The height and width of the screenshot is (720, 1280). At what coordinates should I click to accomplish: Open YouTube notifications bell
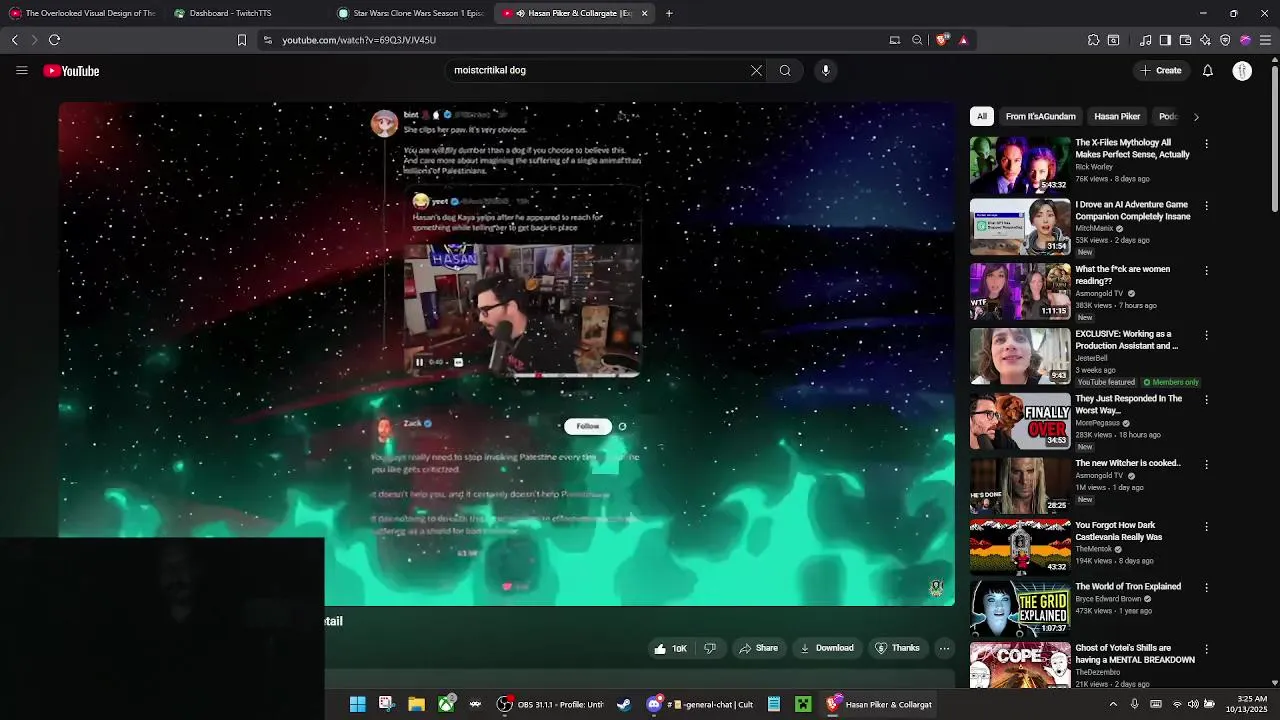[1207, 70]
